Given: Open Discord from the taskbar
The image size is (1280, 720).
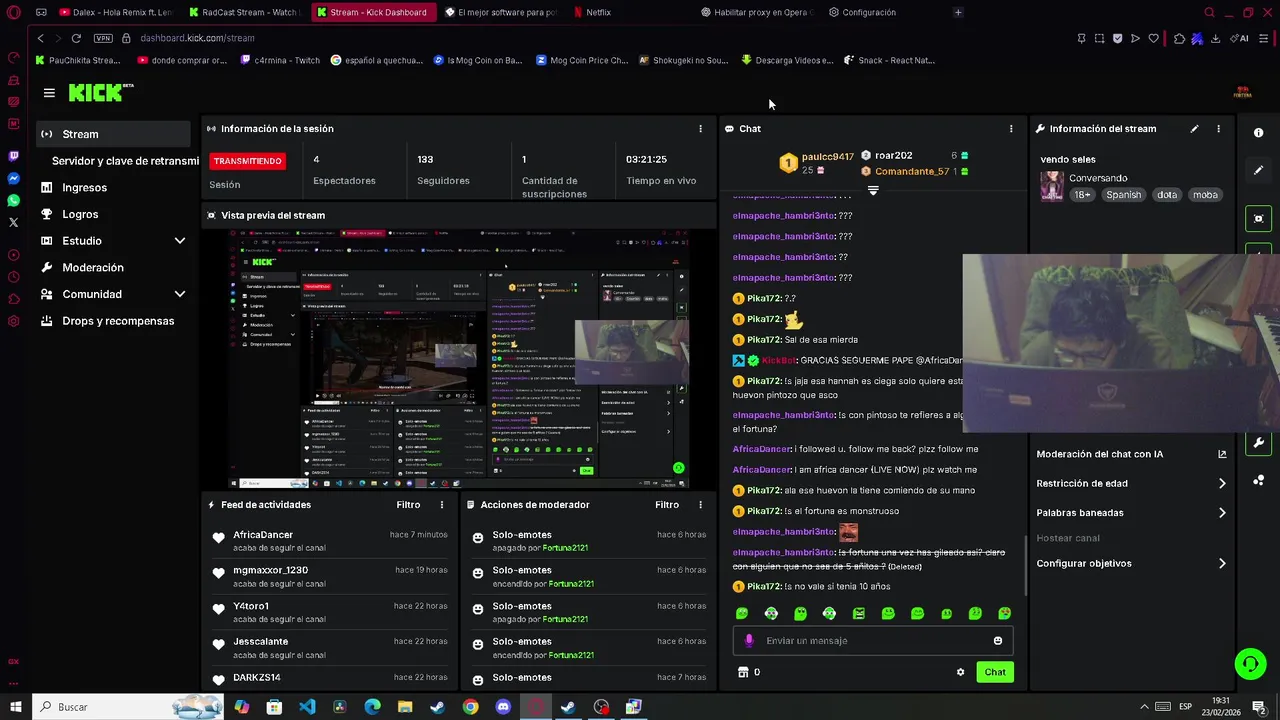Looking at the screenshot, I should point(503,707).
